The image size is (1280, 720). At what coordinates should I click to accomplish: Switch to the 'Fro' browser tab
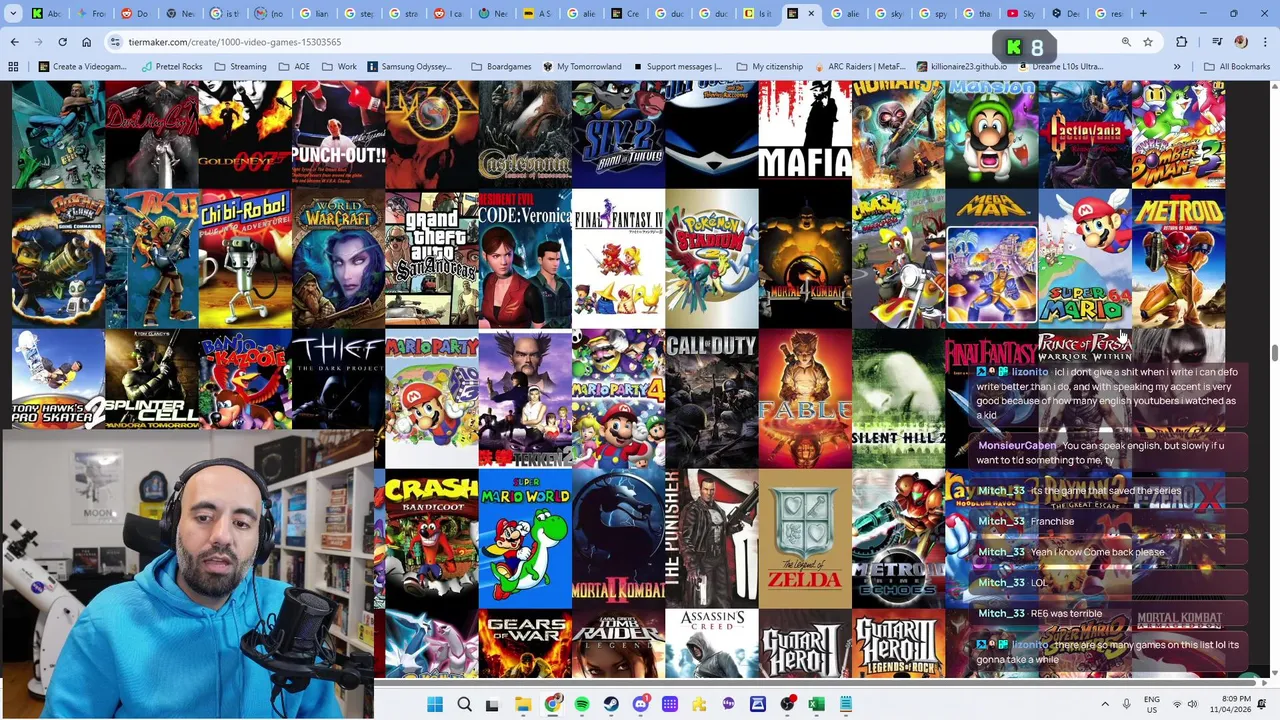pyautogui.click(x=90, y=14)
